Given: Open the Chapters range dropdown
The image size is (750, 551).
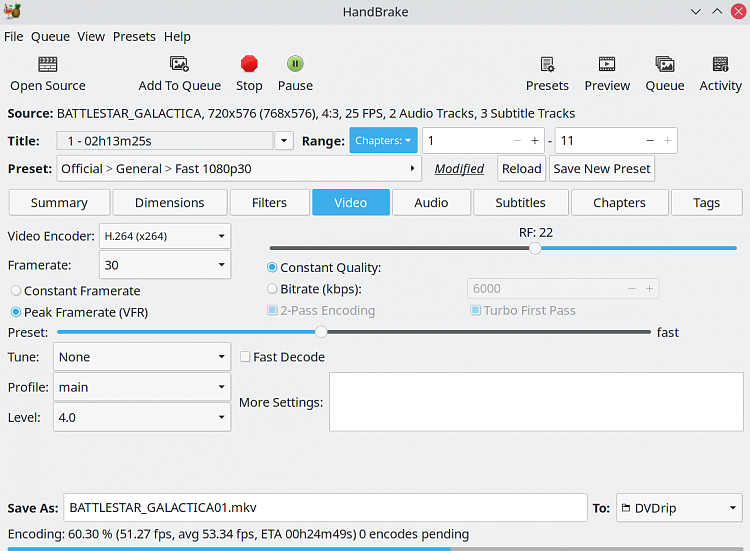Looking at the screenshot, I should point(383,141).
